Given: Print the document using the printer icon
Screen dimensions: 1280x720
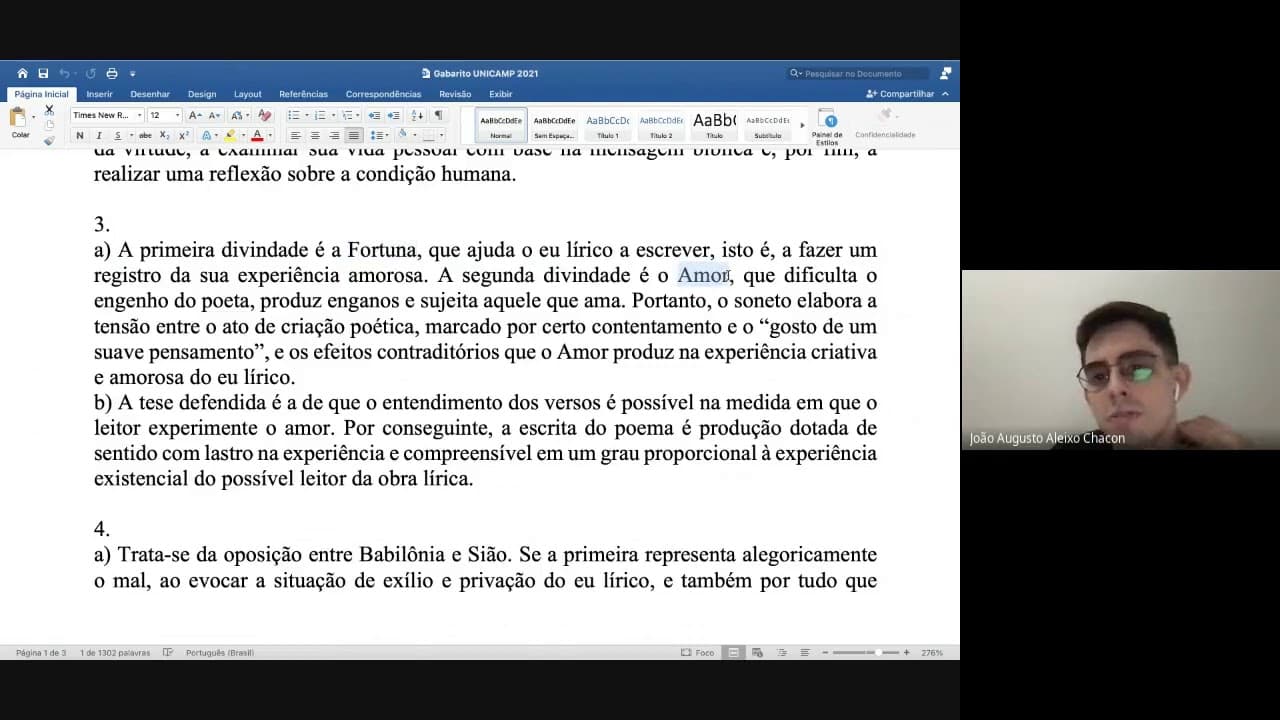Looking at the screenshot, I should click(x=112, y=73).
